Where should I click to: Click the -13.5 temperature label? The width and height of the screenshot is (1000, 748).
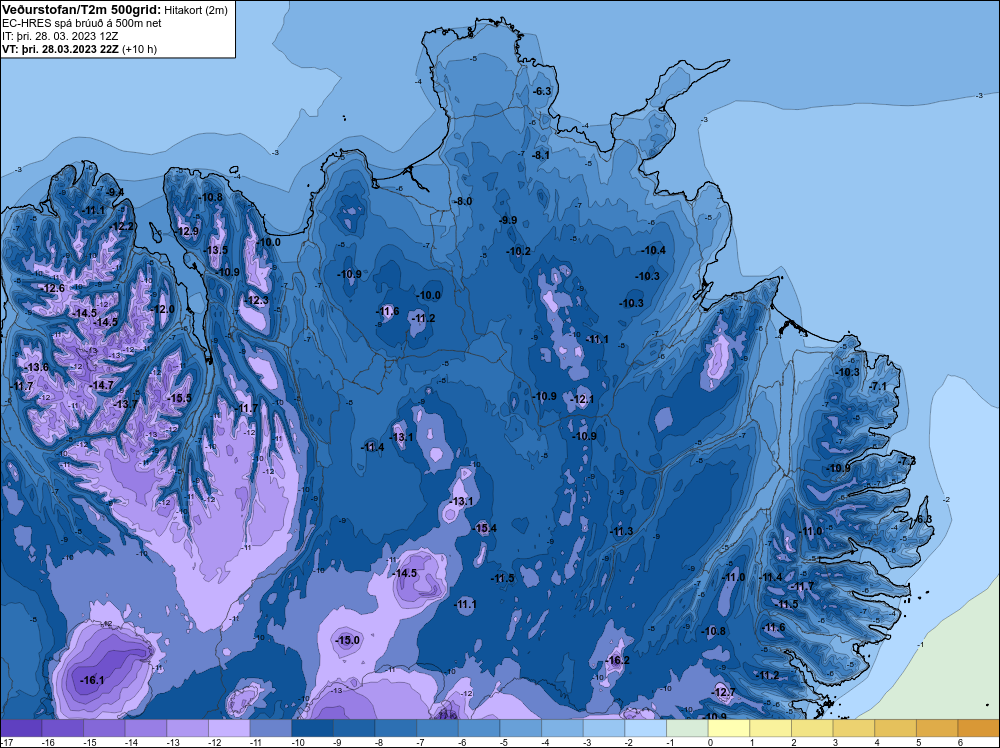[x=216, y=249]
